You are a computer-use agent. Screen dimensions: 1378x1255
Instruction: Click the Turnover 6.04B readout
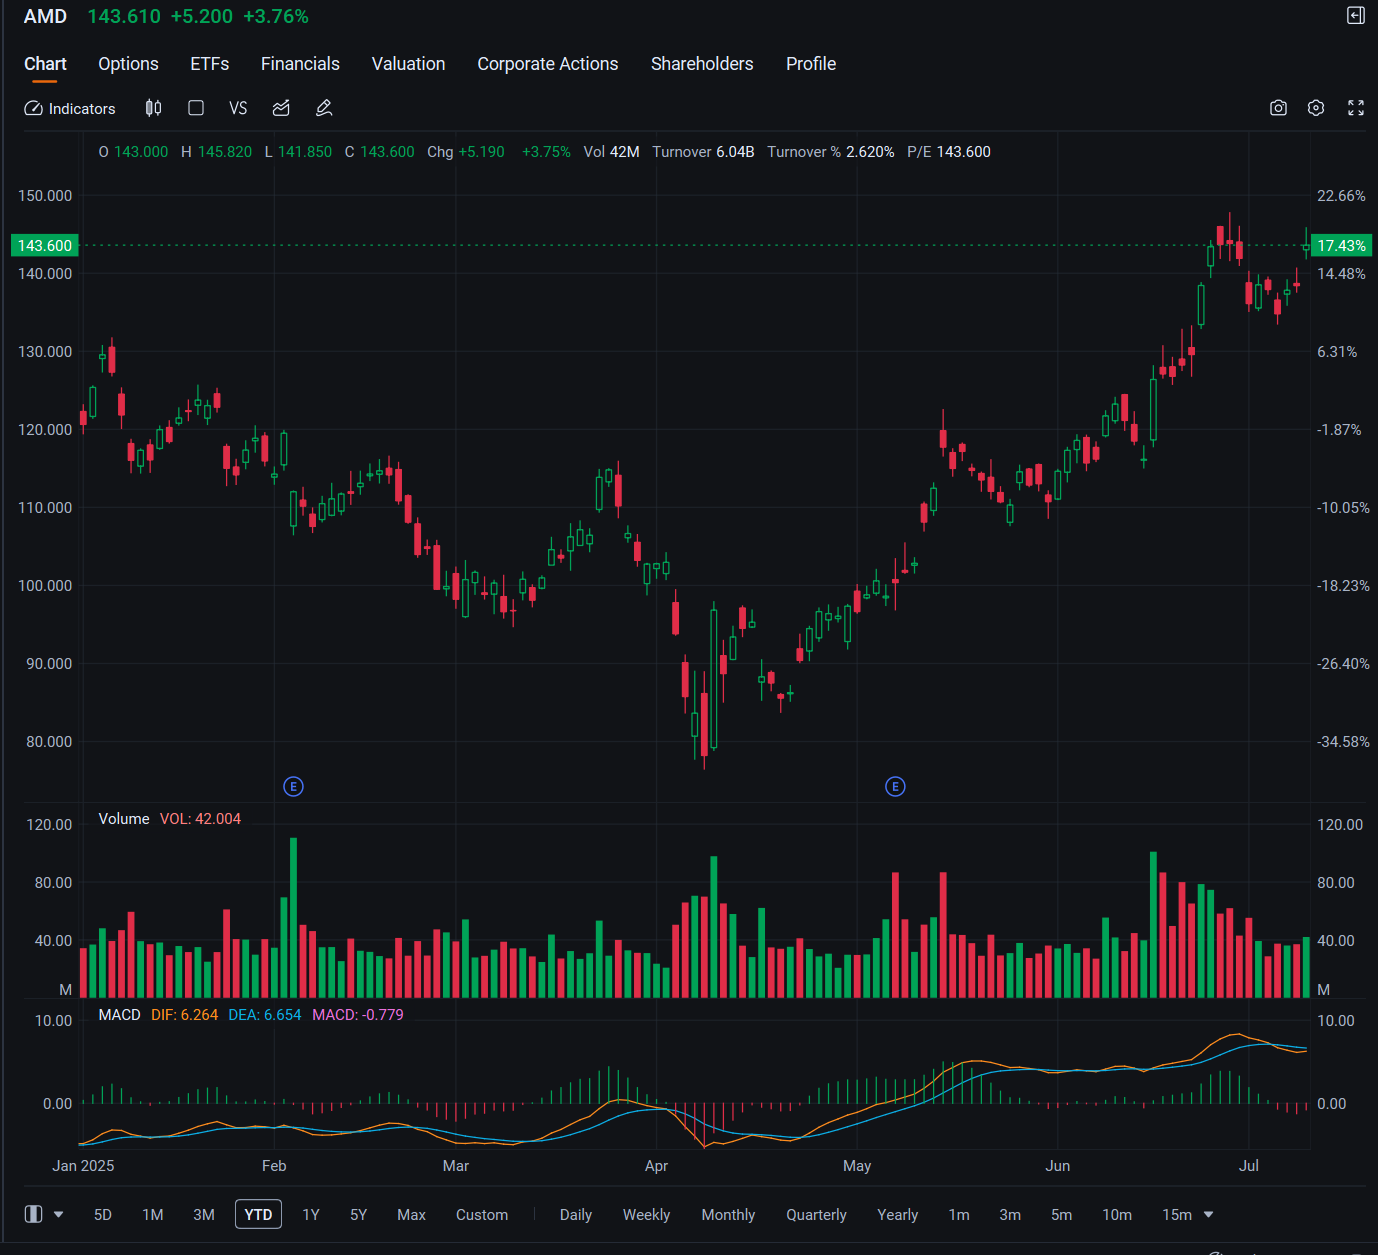(703, 152)
